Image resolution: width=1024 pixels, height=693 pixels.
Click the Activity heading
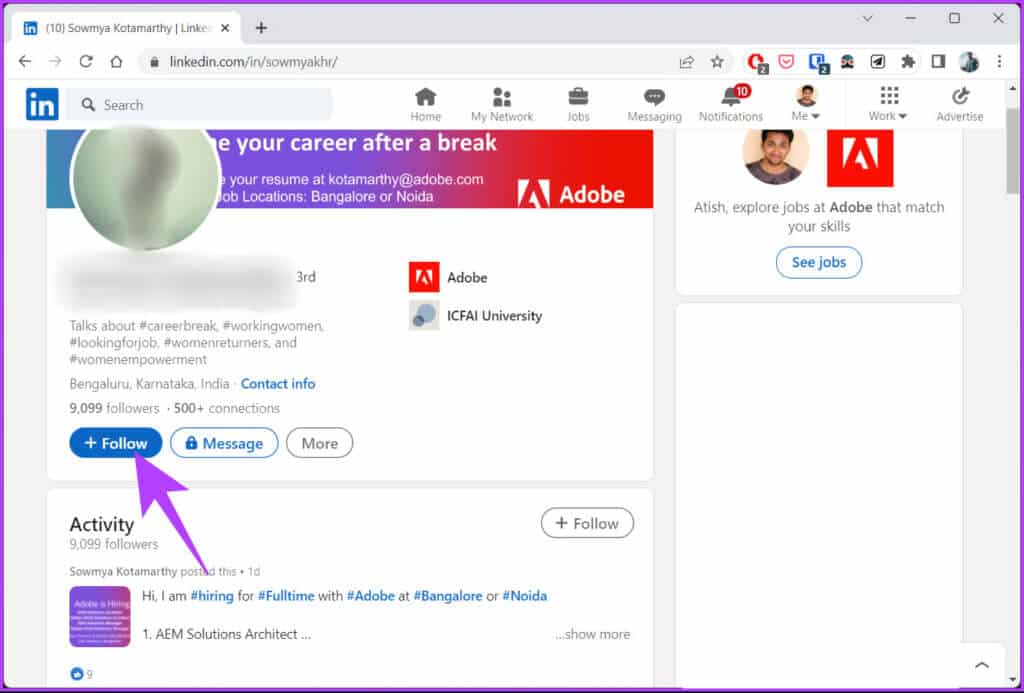pyautogui.click(x=102, y=524)
